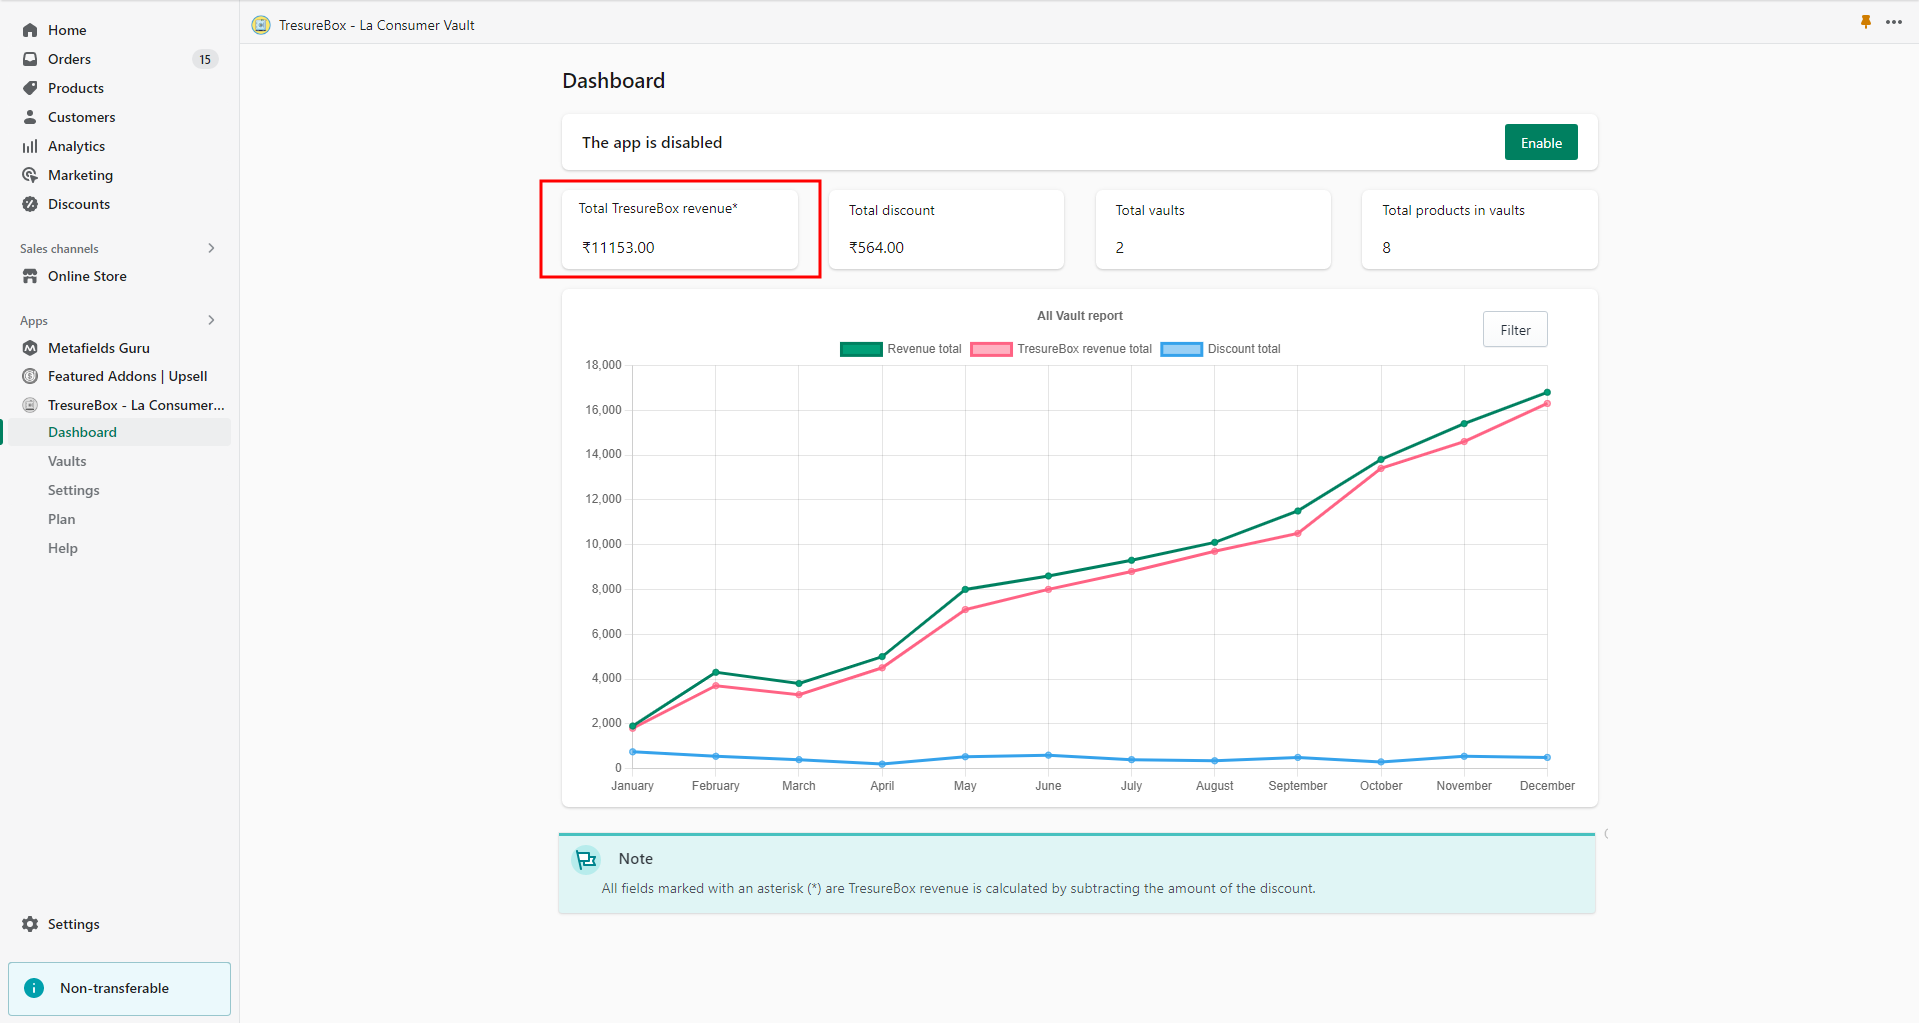
Task: Click the TresureBox logo in header
Action: [261, 25]
